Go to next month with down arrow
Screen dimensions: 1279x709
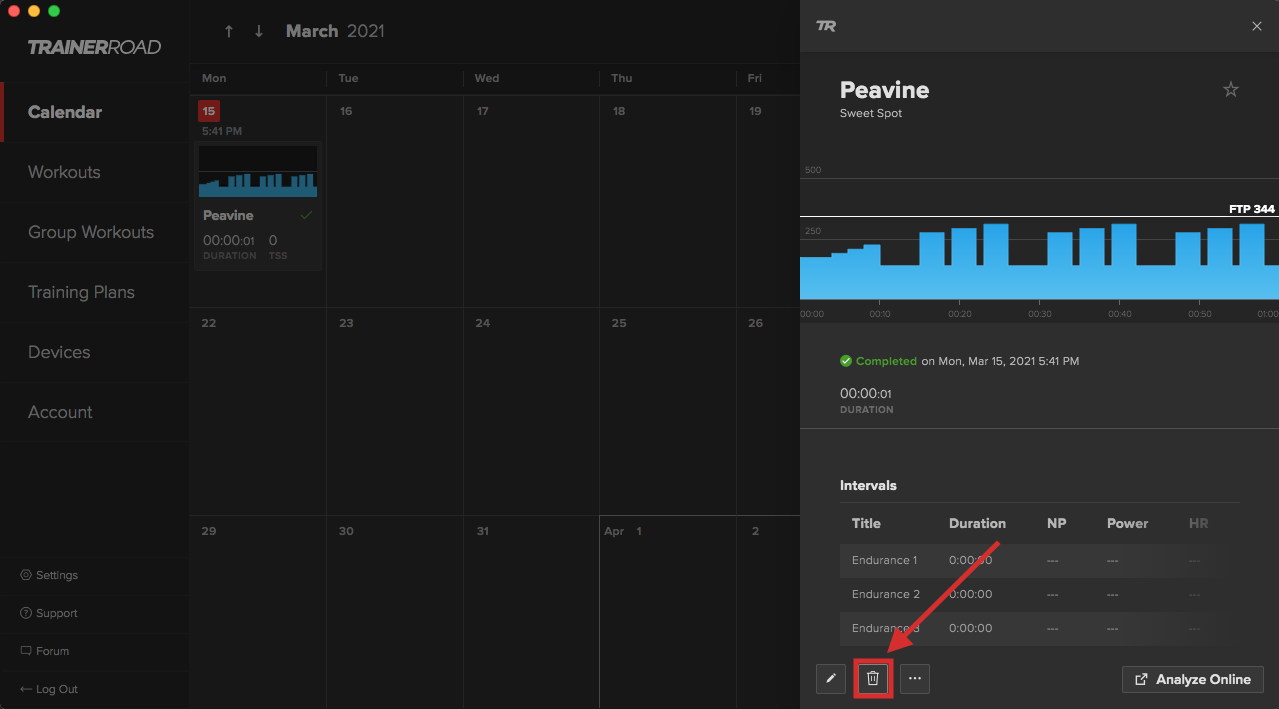coord(259,31)
